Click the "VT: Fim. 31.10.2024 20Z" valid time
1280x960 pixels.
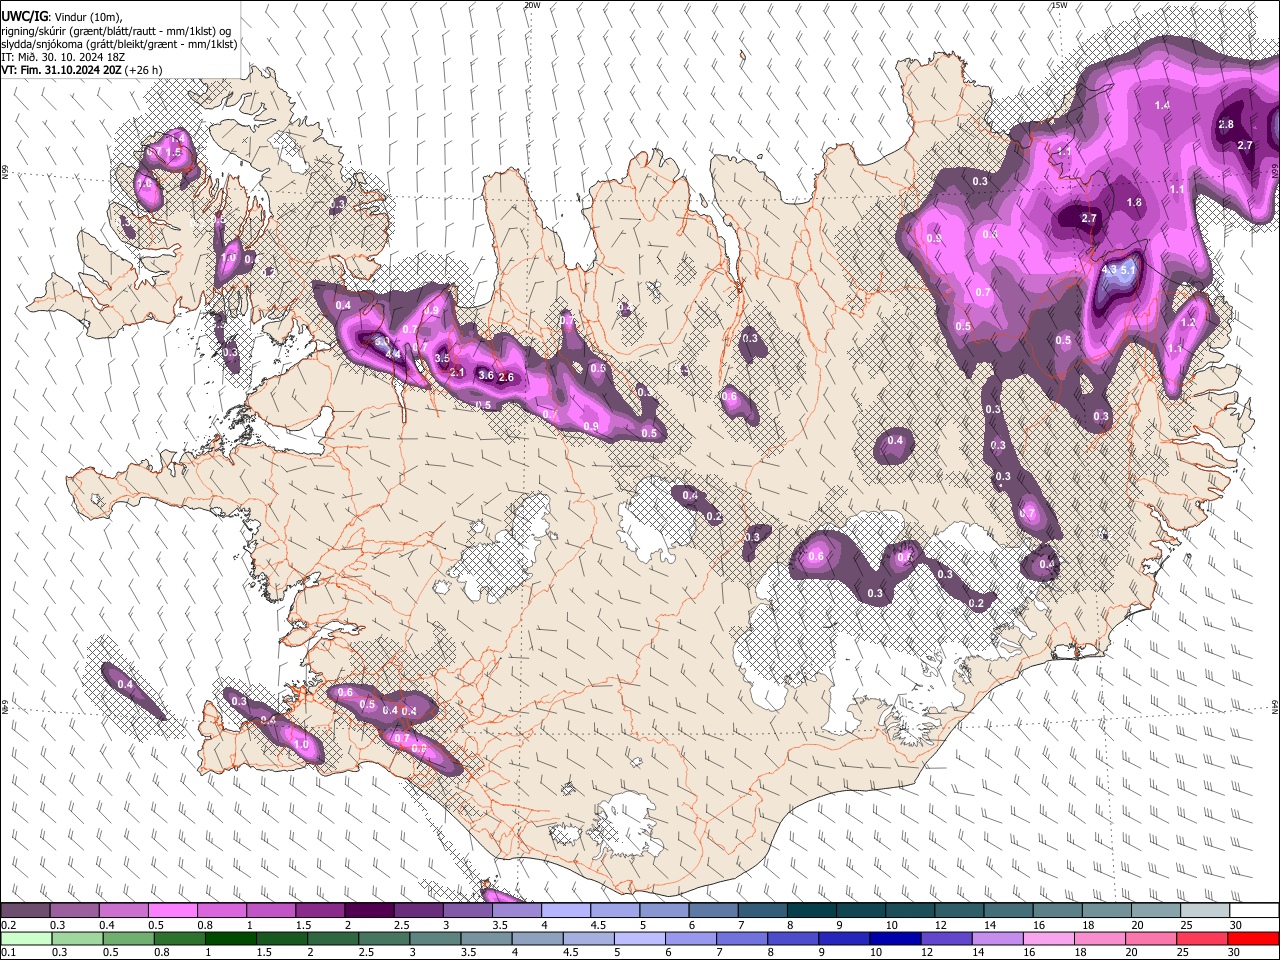[x=62, y=70]
